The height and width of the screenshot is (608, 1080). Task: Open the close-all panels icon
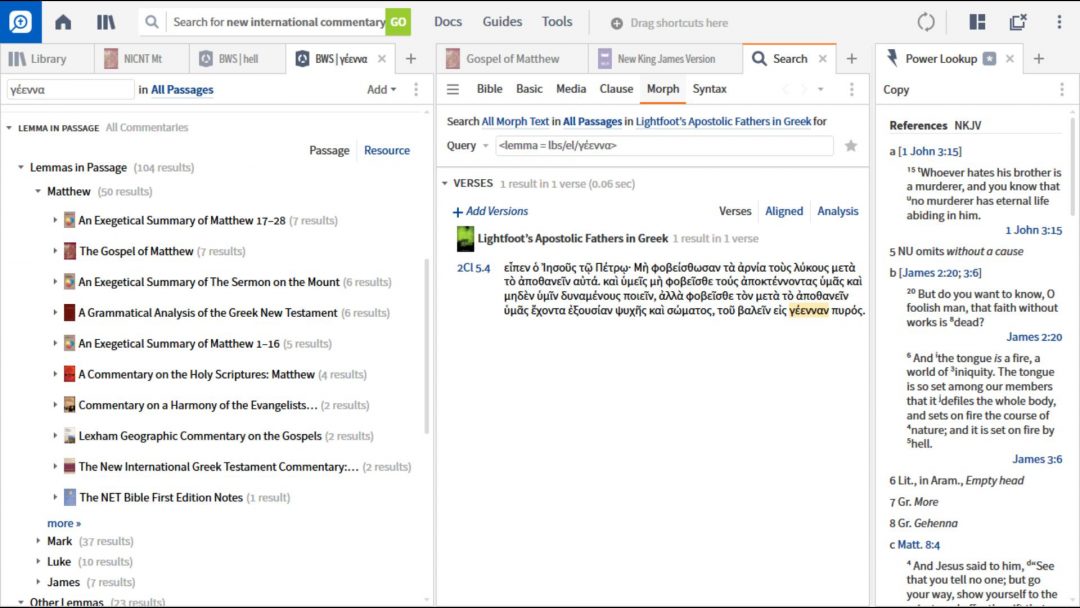1018,22
